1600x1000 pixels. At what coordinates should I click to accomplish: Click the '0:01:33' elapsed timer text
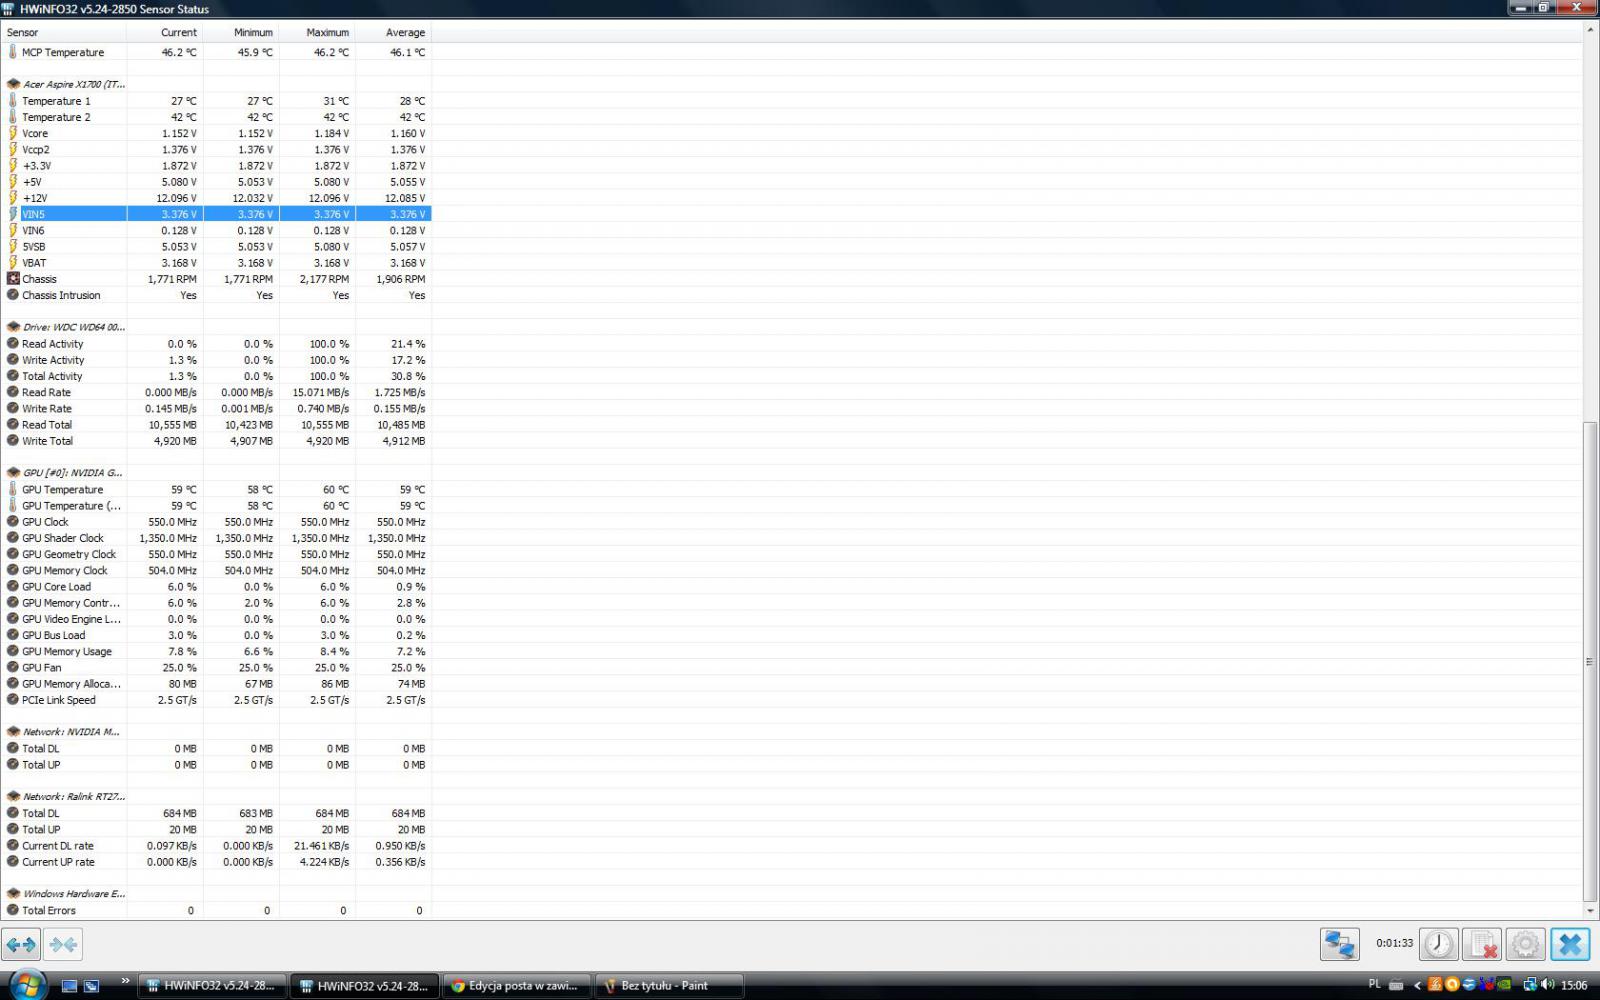pos(1394,943)
